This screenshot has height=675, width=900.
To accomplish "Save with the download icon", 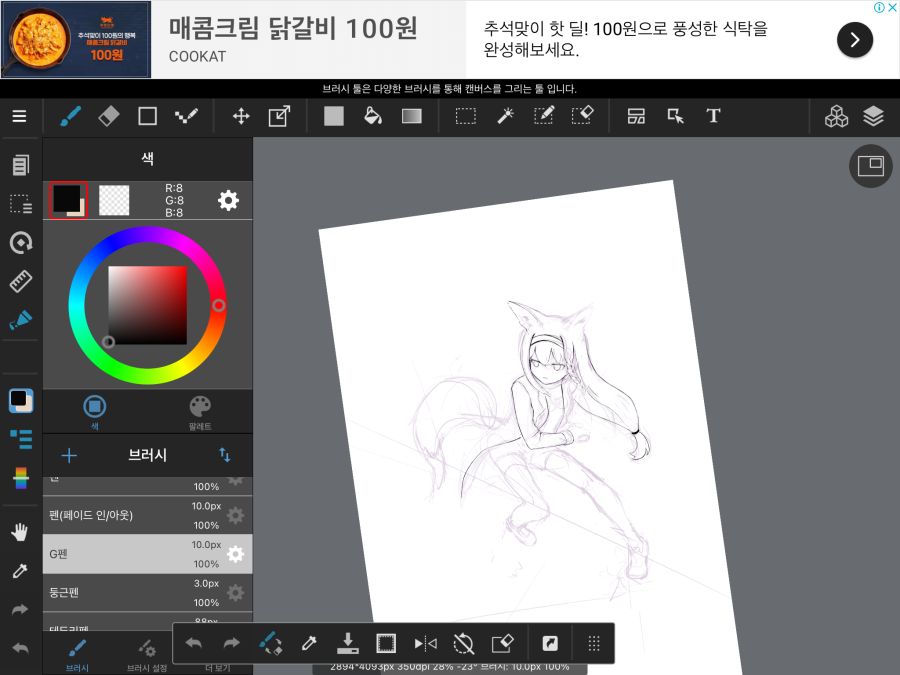I will pyautogui.click(x=347, y=643).
